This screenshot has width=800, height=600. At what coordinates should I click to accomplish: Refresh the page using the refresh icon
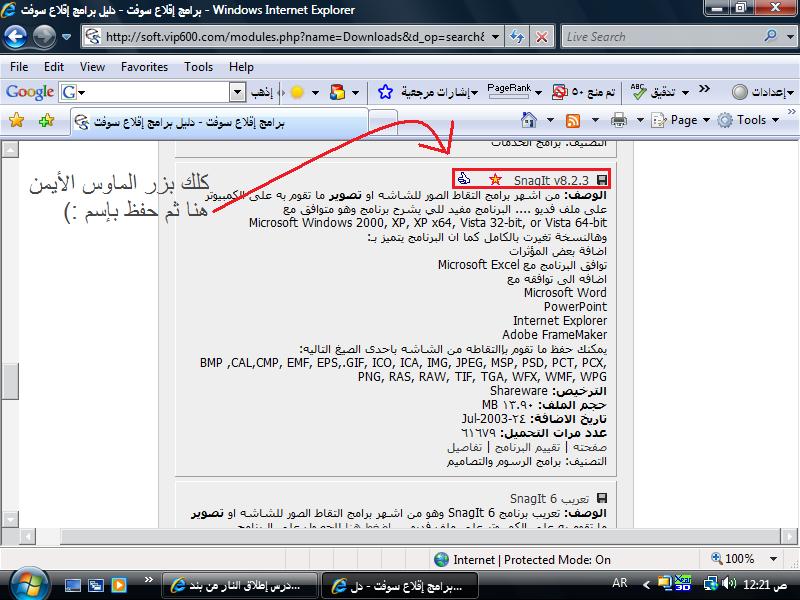[x=517, y=37]
